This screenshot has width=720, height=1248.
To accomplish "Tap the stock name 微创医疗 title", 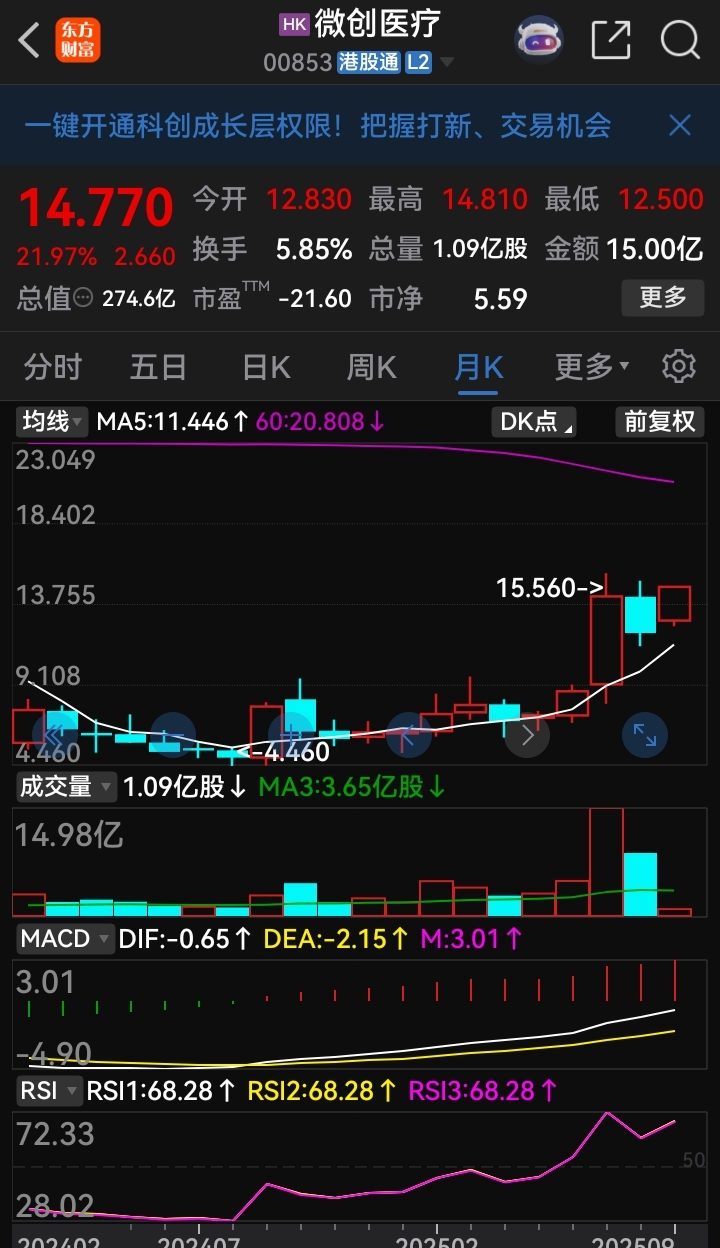I will pos(377,24).
